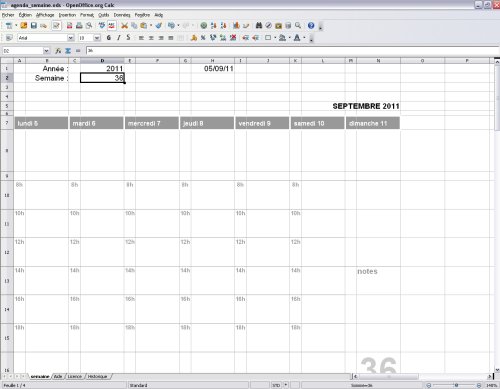Toggle Bold (G) formatting
The height and width of the screenshot is (389, 500).
click(109, 38)
